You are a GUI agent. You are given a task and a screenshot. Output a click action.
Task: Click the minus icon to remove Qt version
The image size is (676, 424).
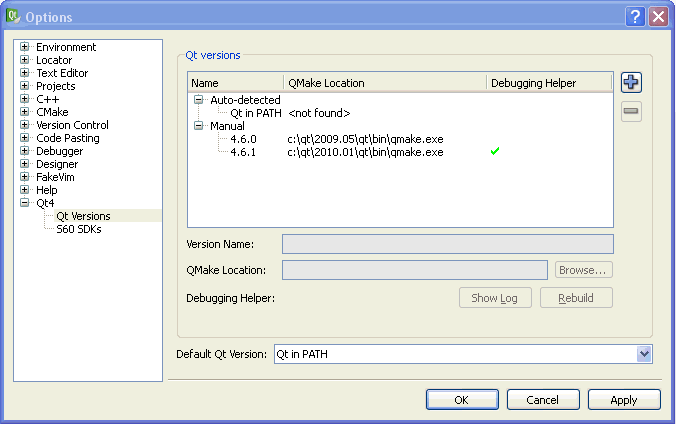631,112
